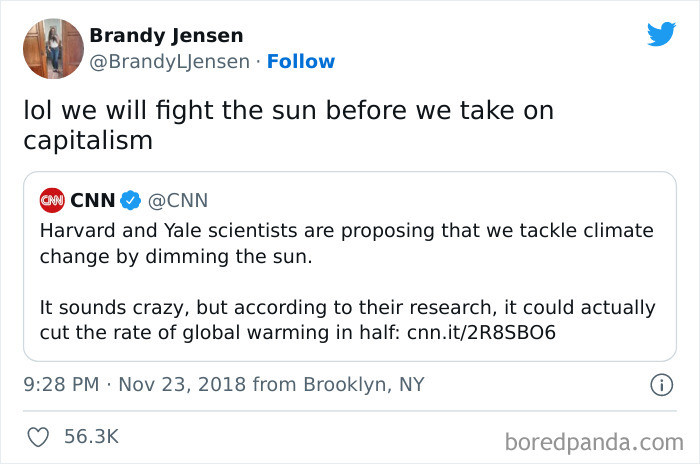Click the CNN account name
Viewport: 700px width, 464px height.
click(x=93, y=201)
